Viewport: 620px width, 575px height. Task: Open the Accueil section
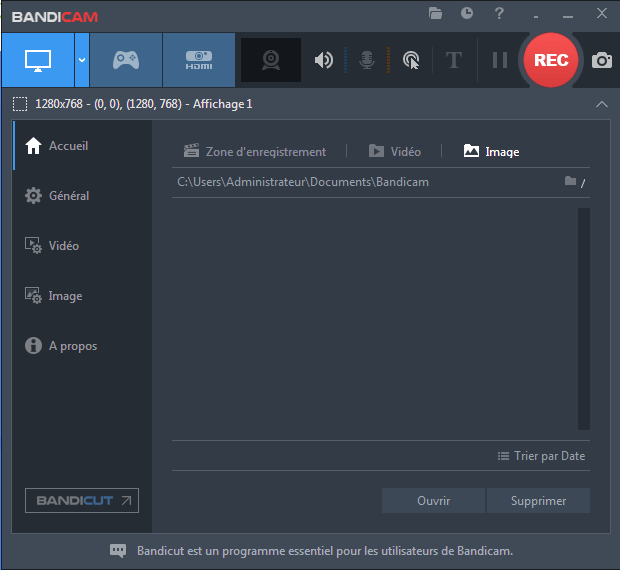[82, 146]
